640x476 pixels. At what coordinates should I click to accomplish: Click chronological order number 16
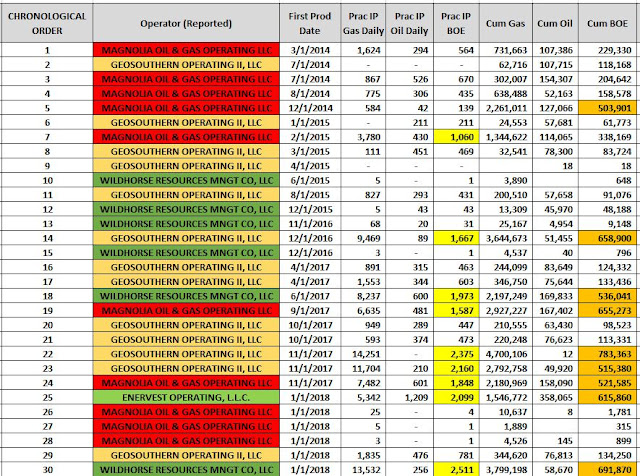point(47,267)
